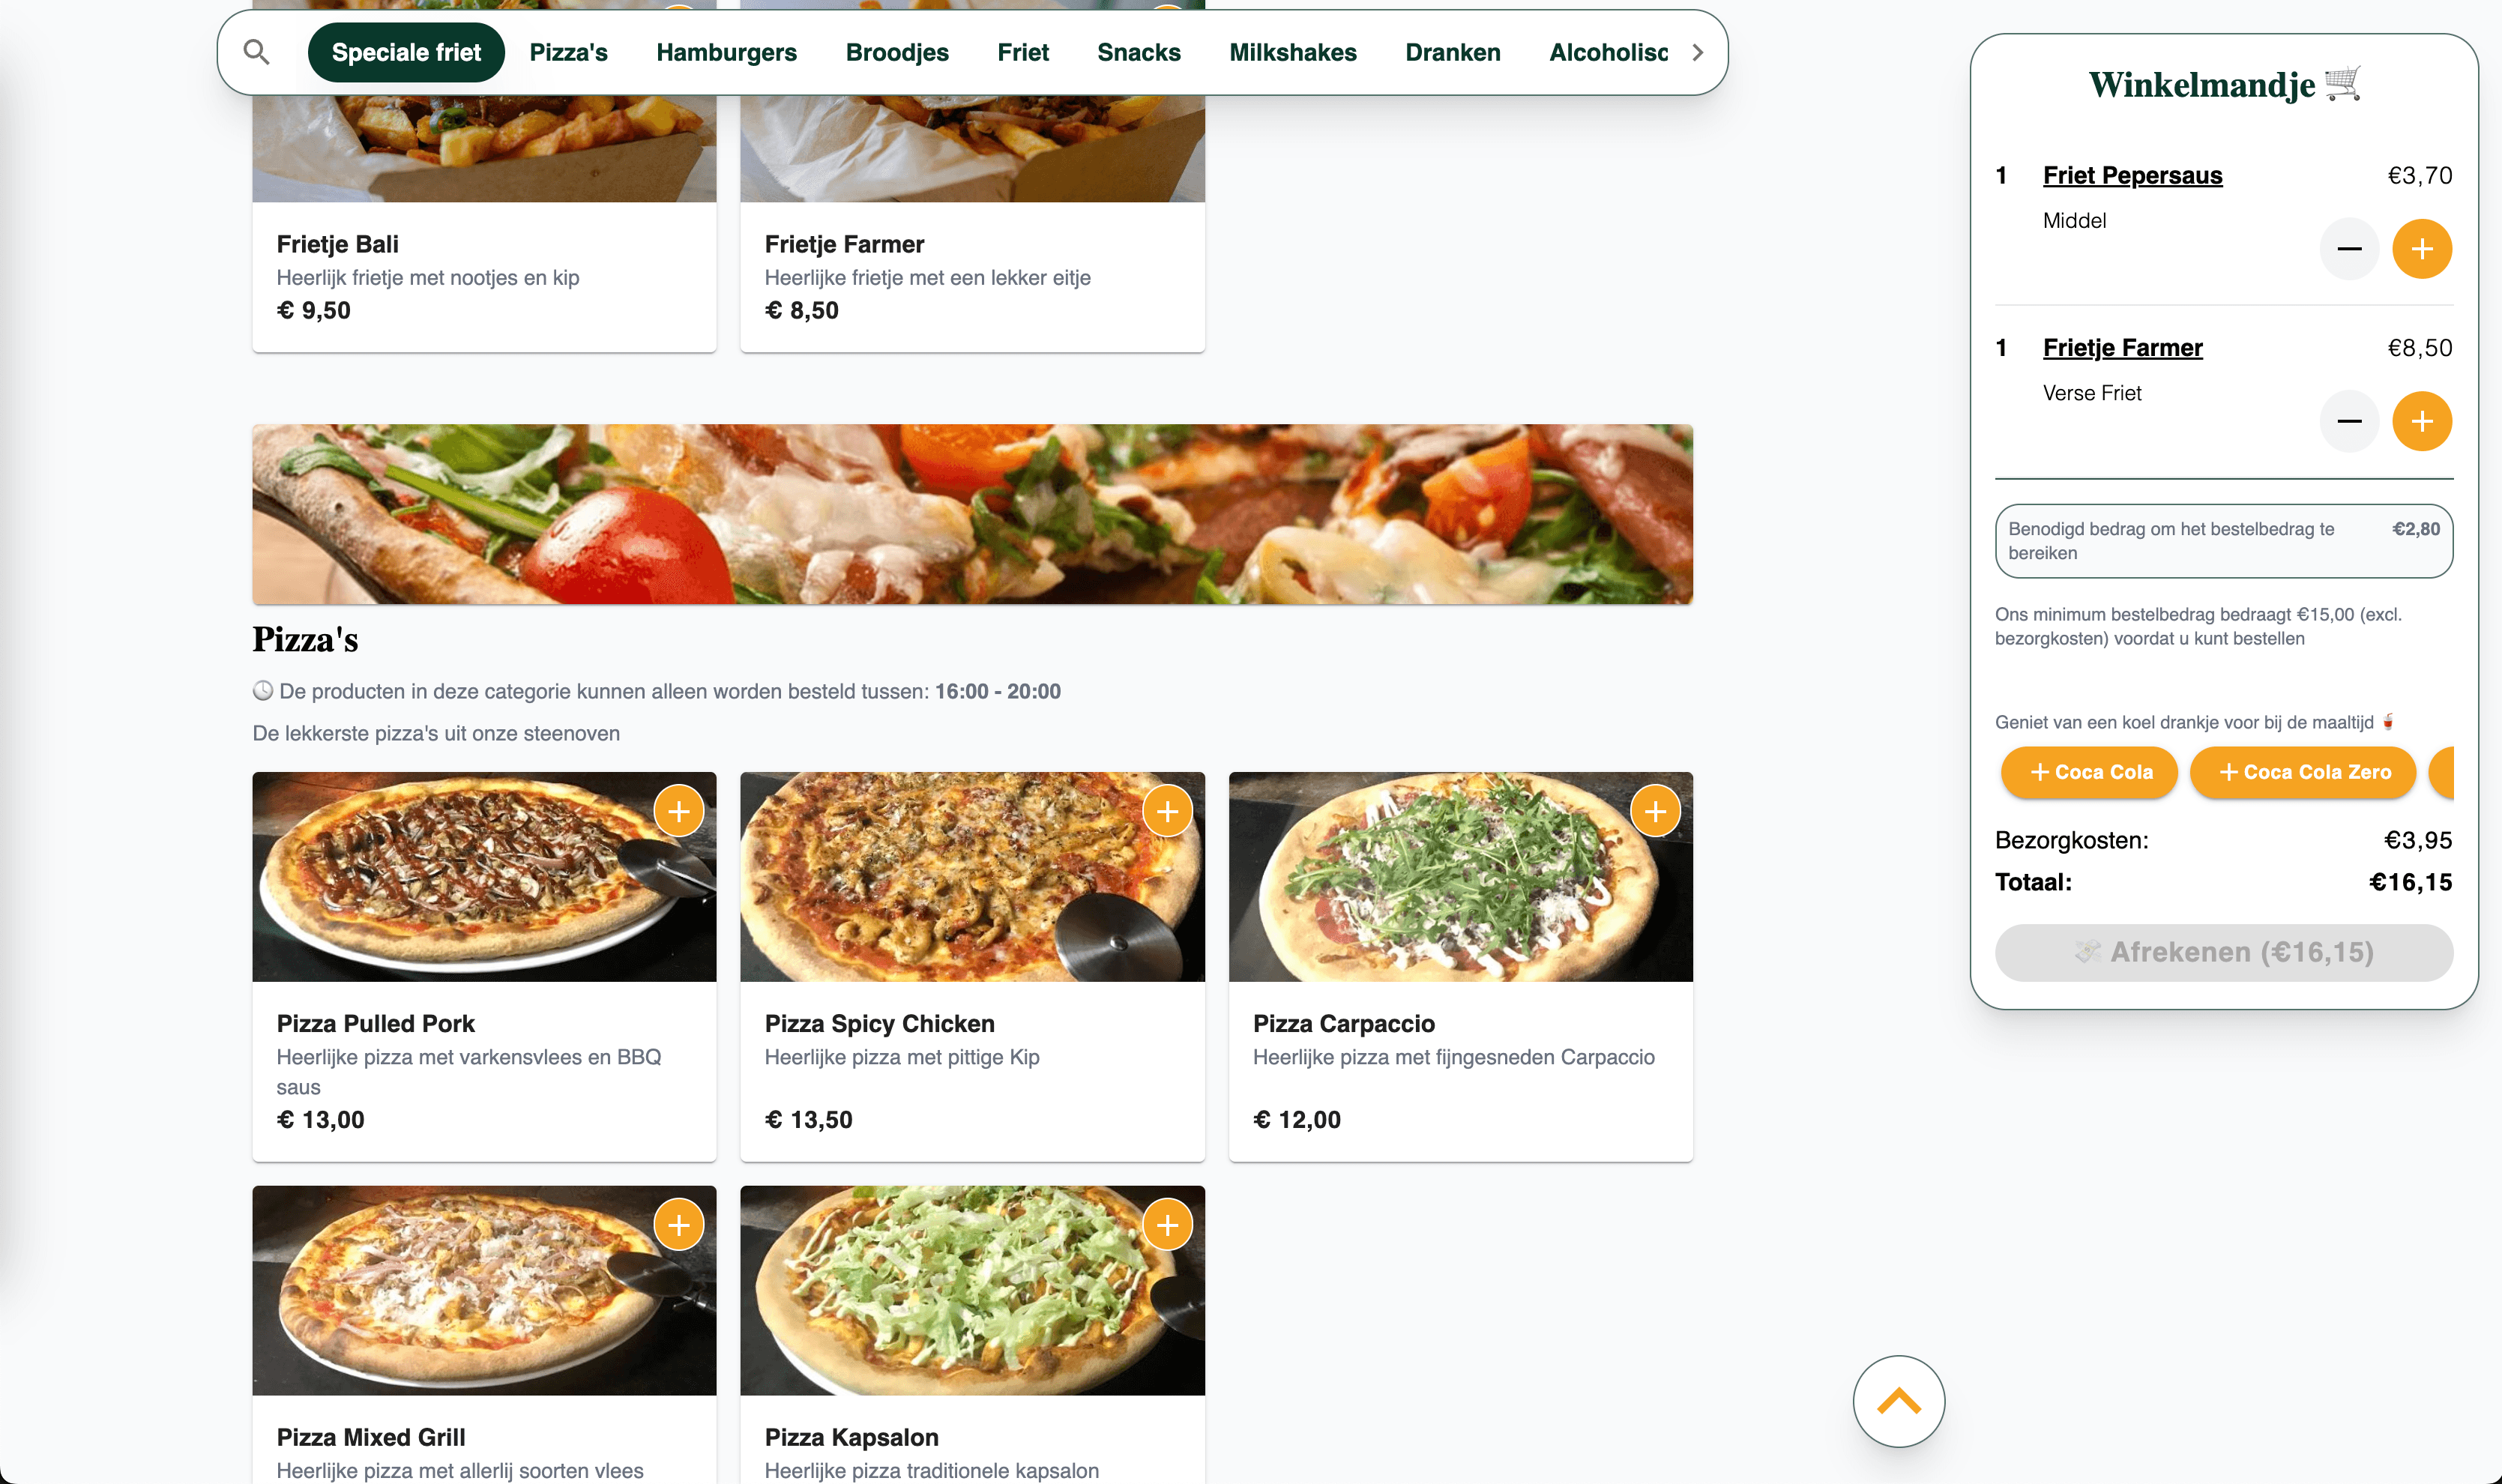Increase quantity of Friet Pepersaus
The height and width of the screenshot is (1484, 2502).
[x=2422, y=248]
